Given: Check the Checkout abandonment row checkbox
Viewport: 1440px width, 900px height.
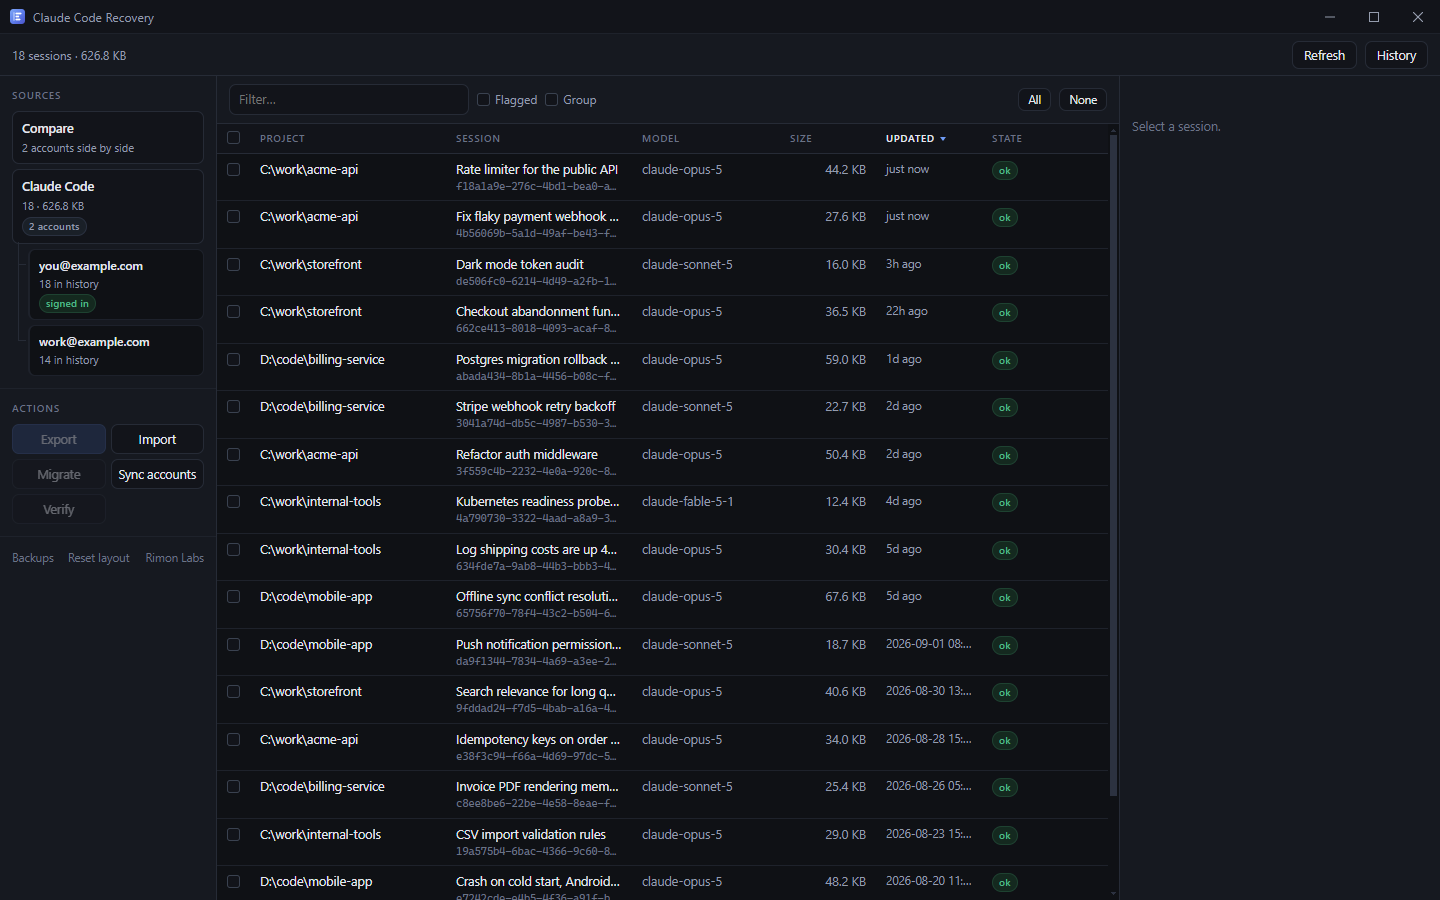Looking at the screenshot, I should pos(233,312).
